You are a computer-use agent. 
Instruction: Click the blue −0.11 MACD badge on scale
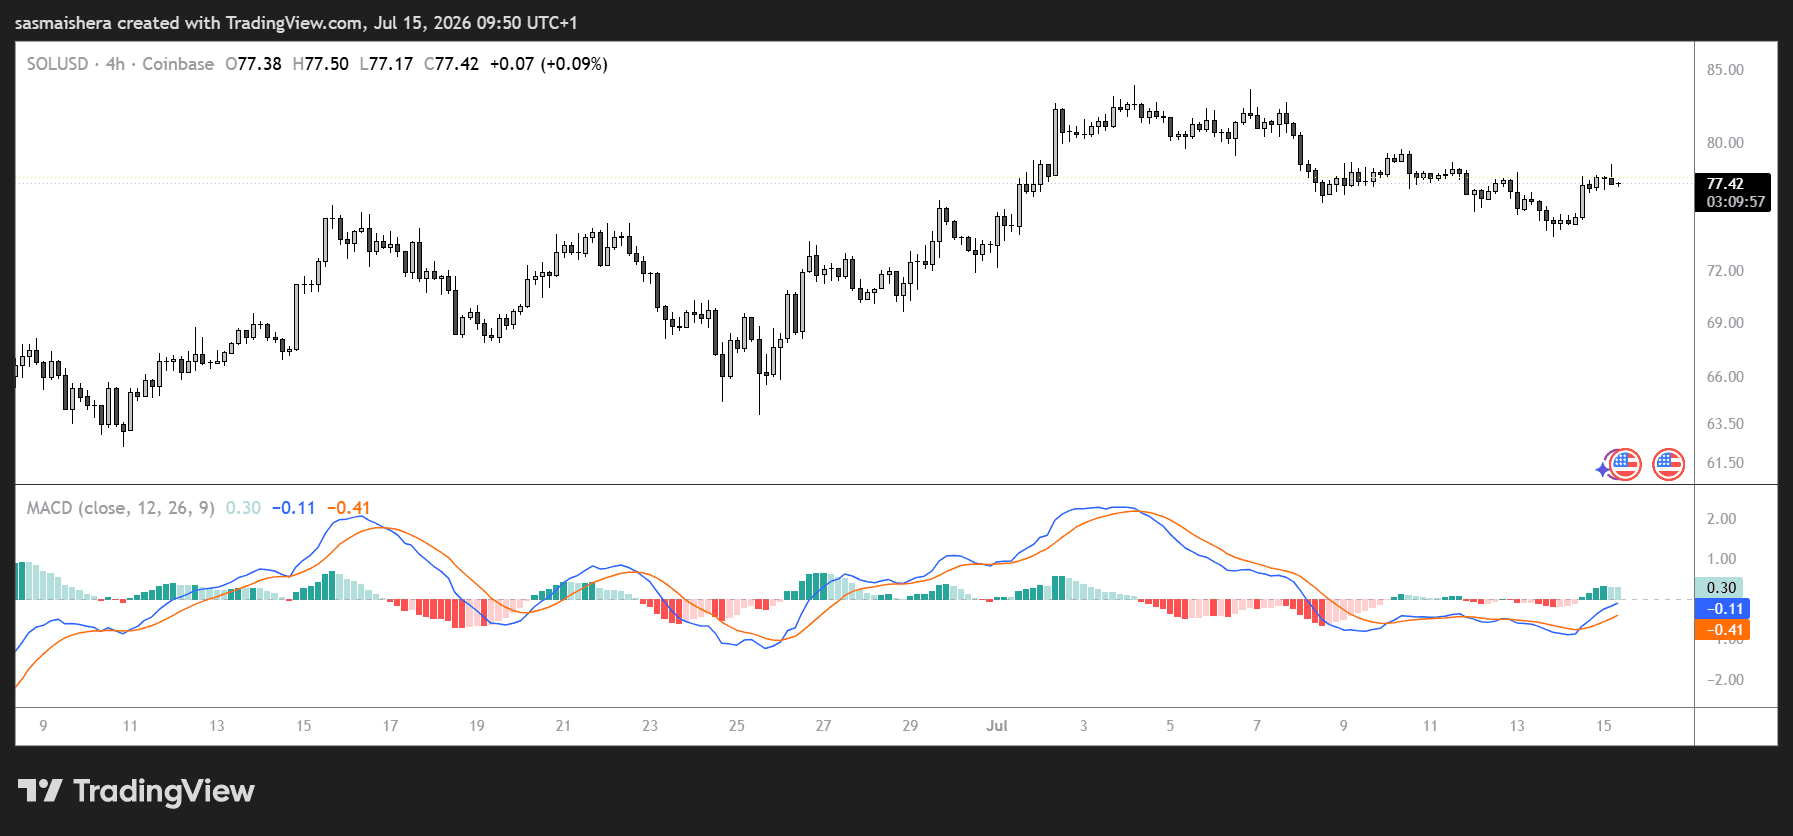pyautogui.click(x=1722, y=609)
